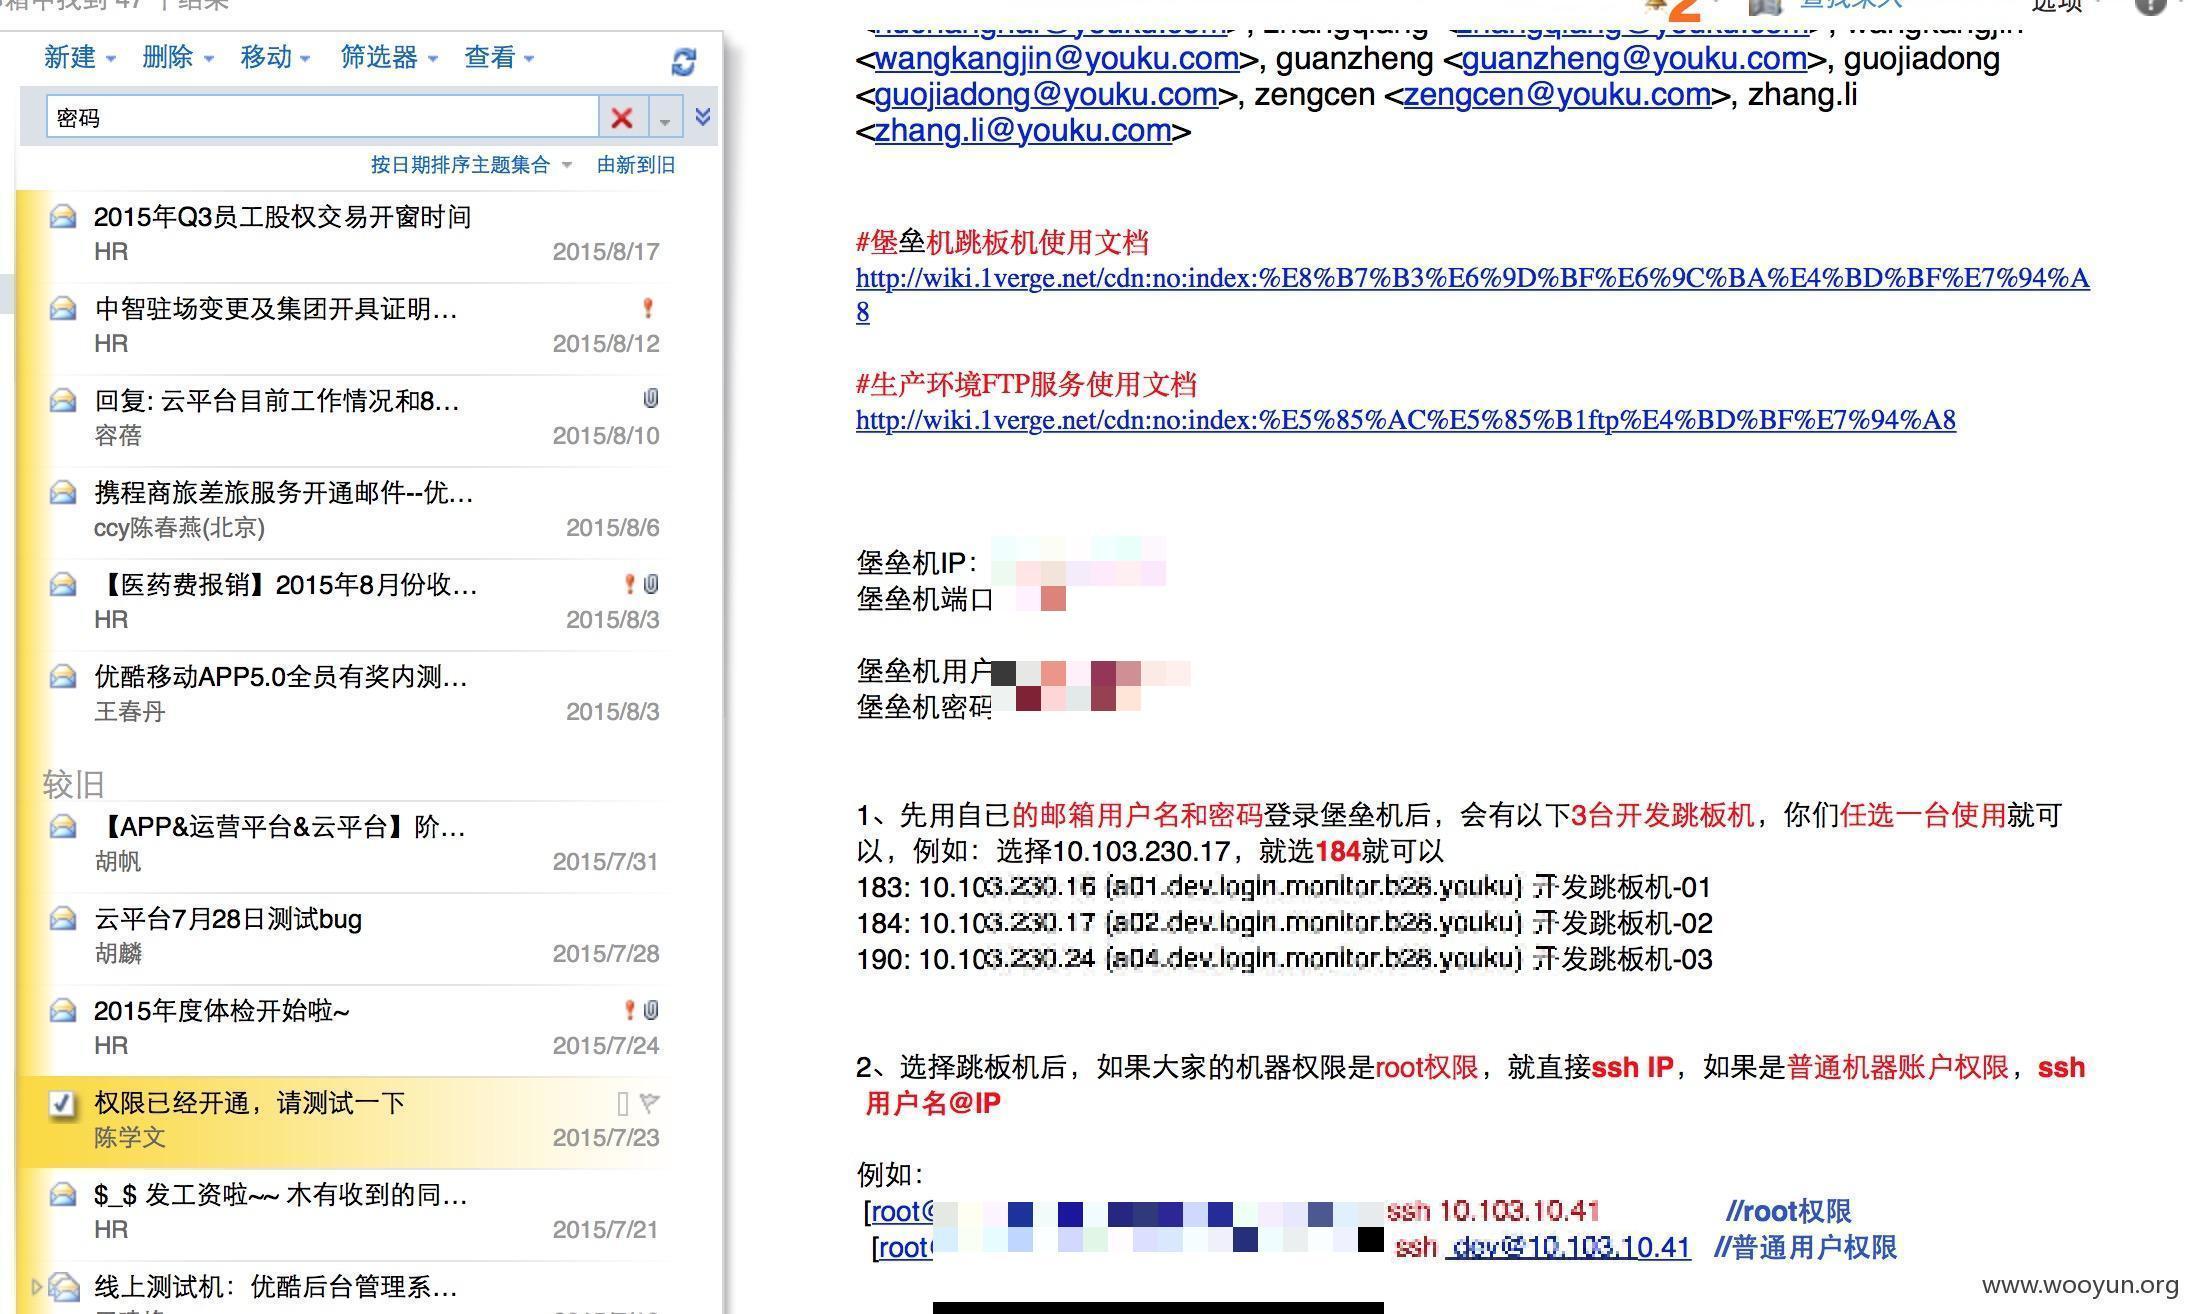Open link guanzheng@youku.com
The width and height of the screenshot is (2188, 1314).
pos(1634,58)
